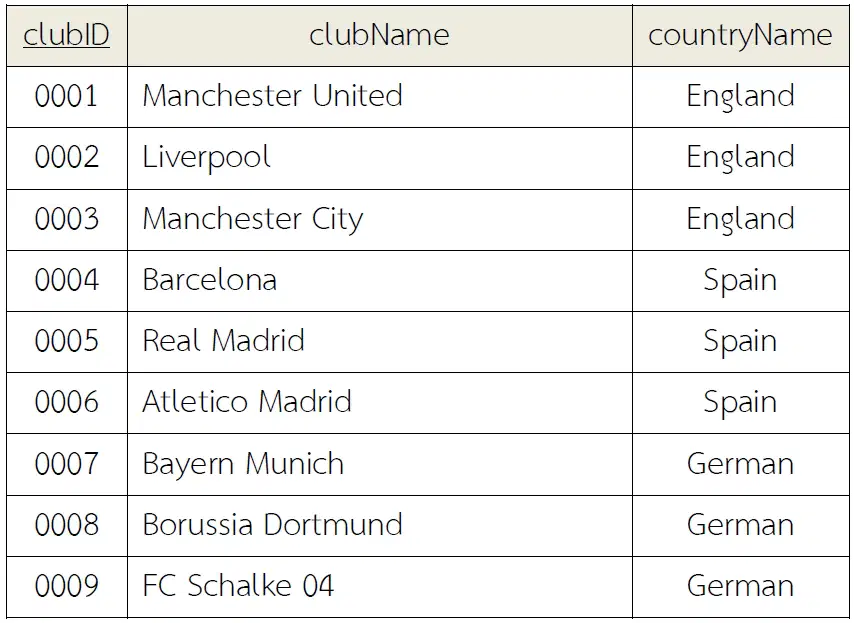The image size is (854, 623).
Task: Select club ID 0007 cell
Action: (x=66, y=465)
